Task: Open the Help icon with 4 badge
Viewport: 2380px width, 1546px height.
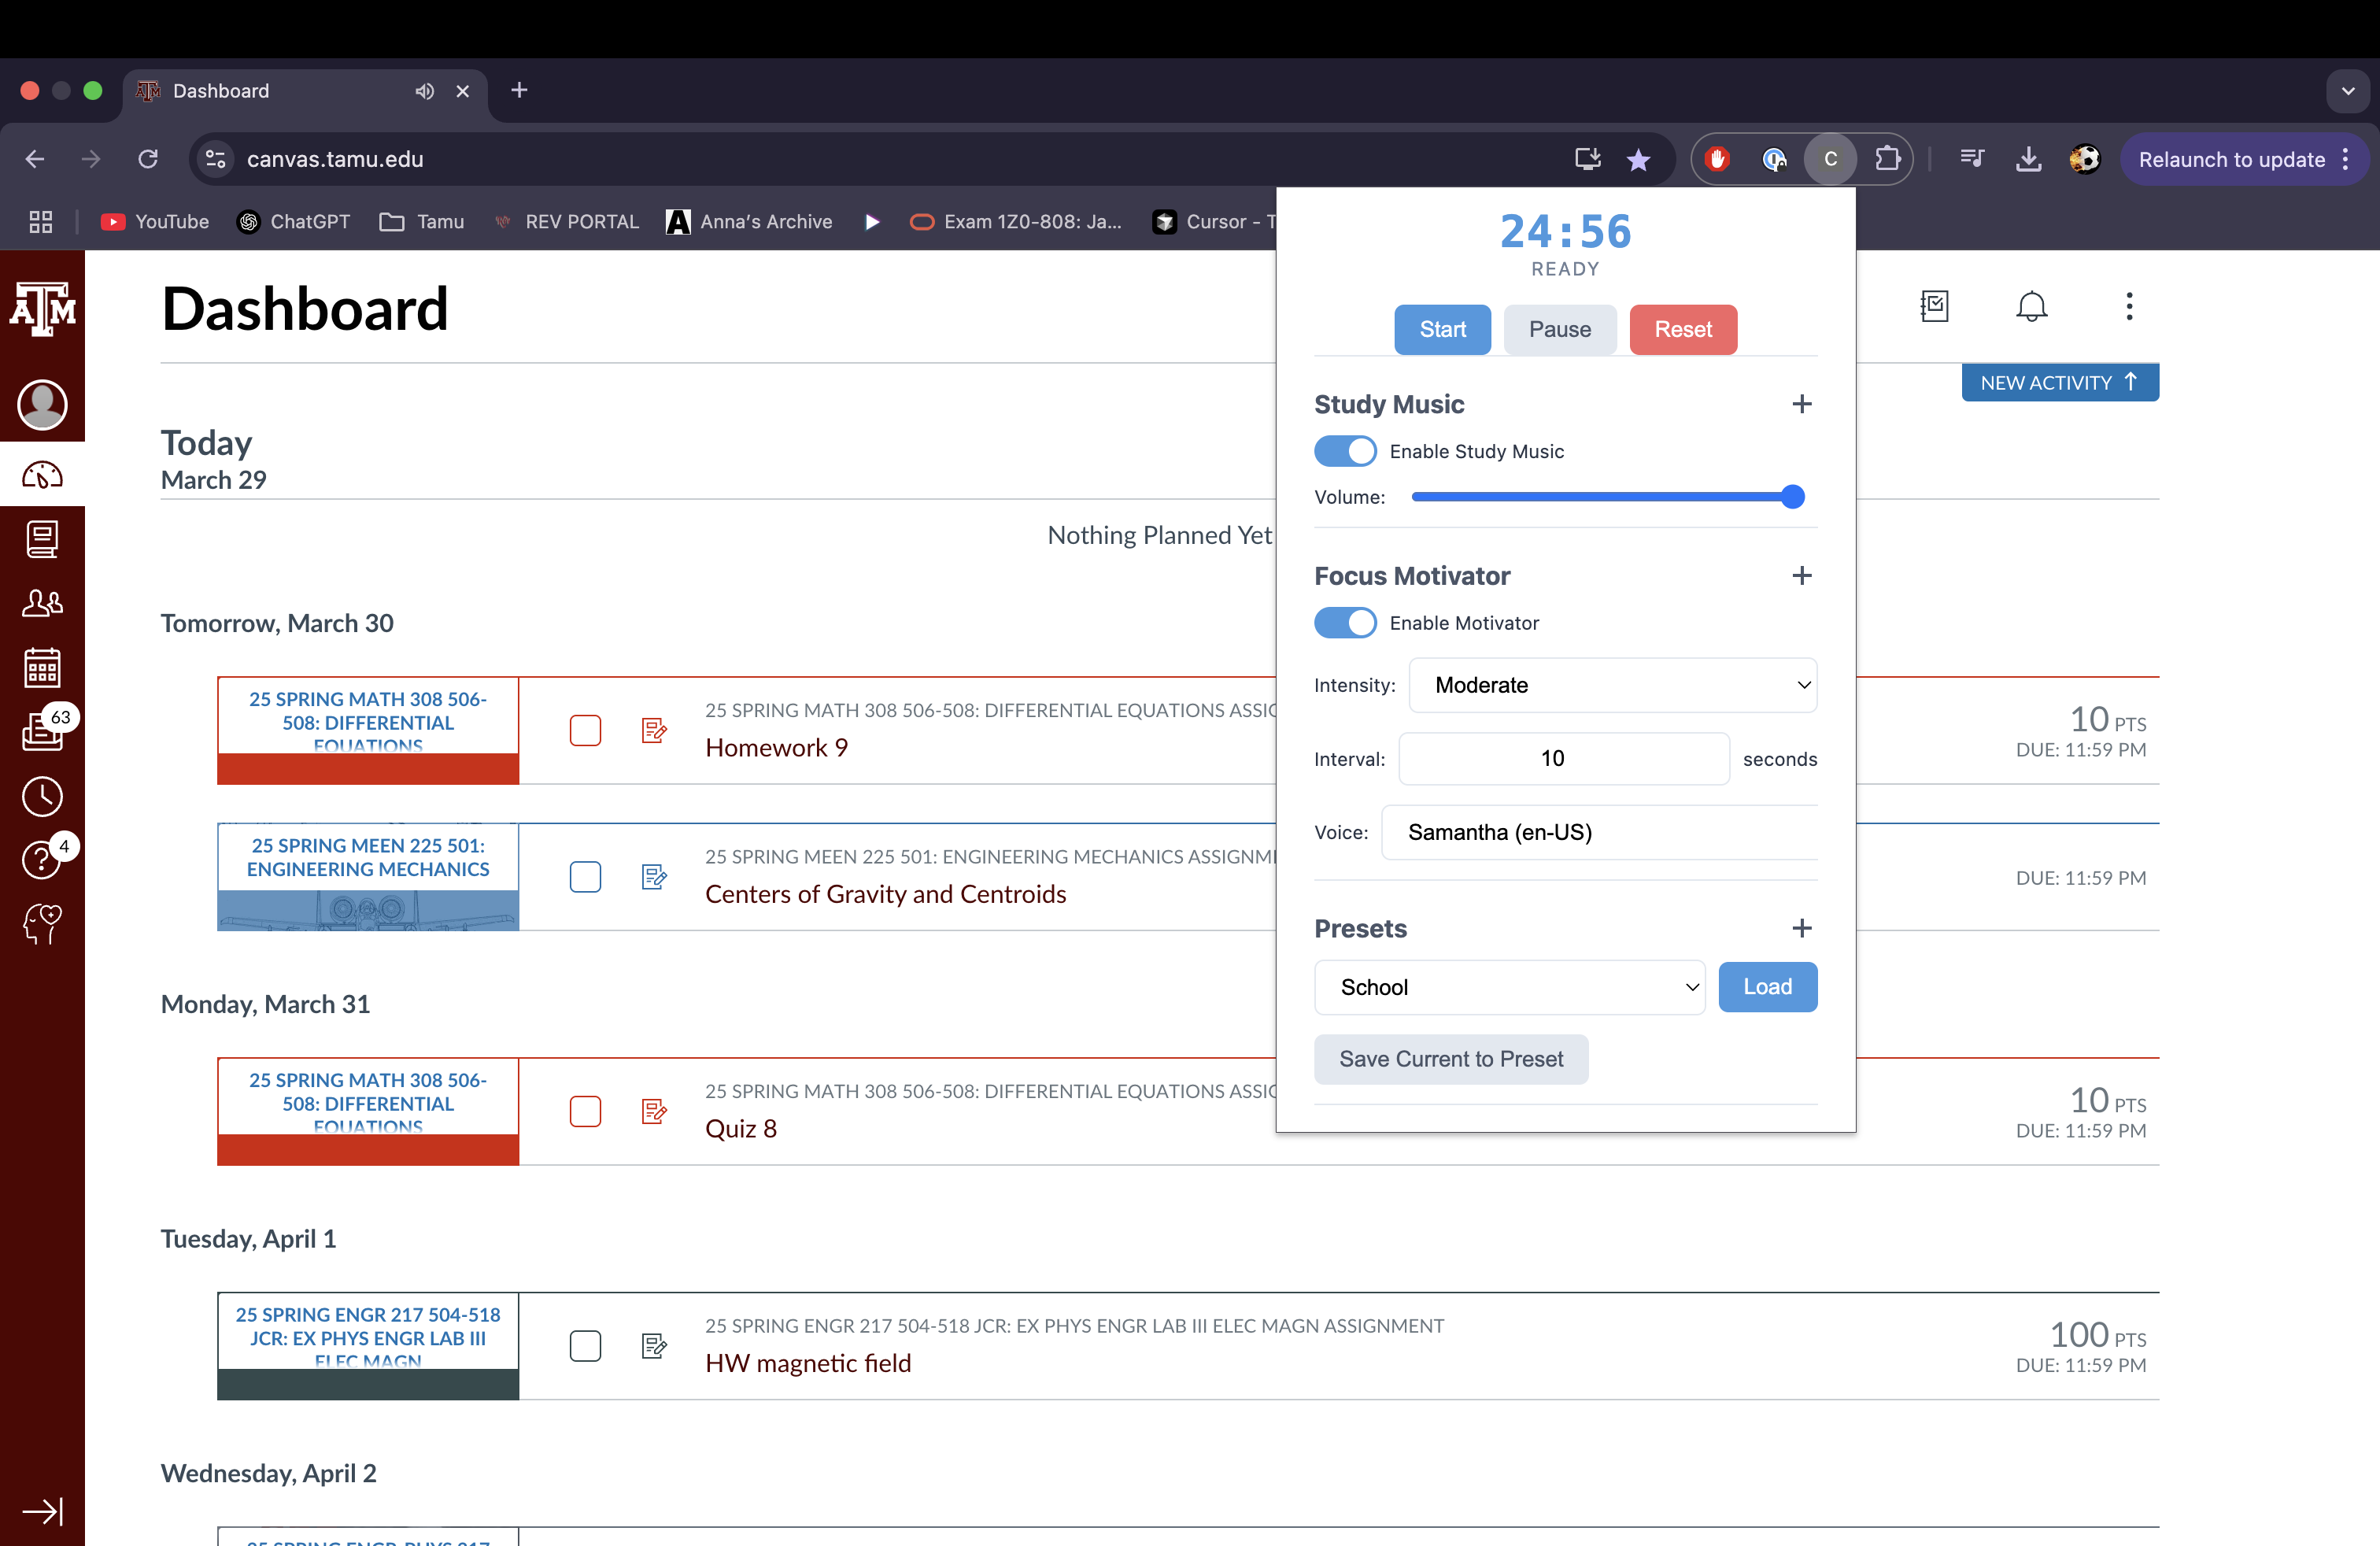Action: pos(42,859)
